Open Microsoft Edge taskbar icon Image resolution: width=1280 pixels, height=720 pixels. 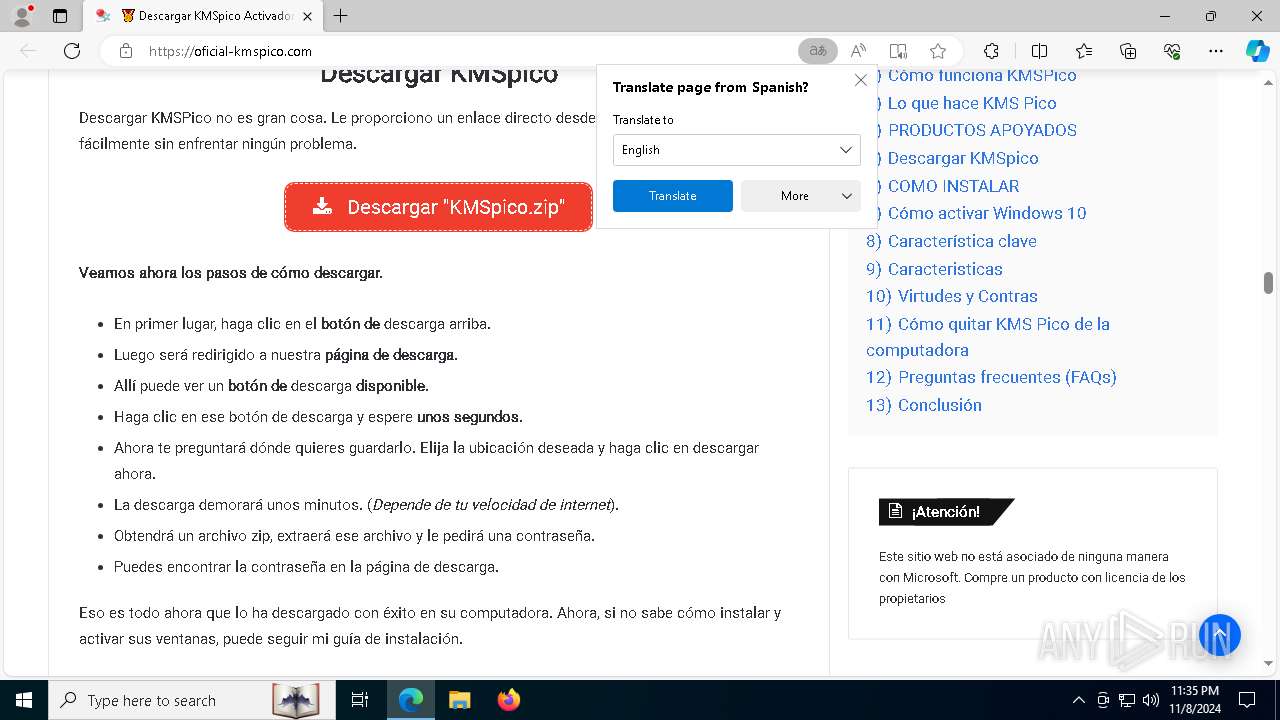click(411, 700)
